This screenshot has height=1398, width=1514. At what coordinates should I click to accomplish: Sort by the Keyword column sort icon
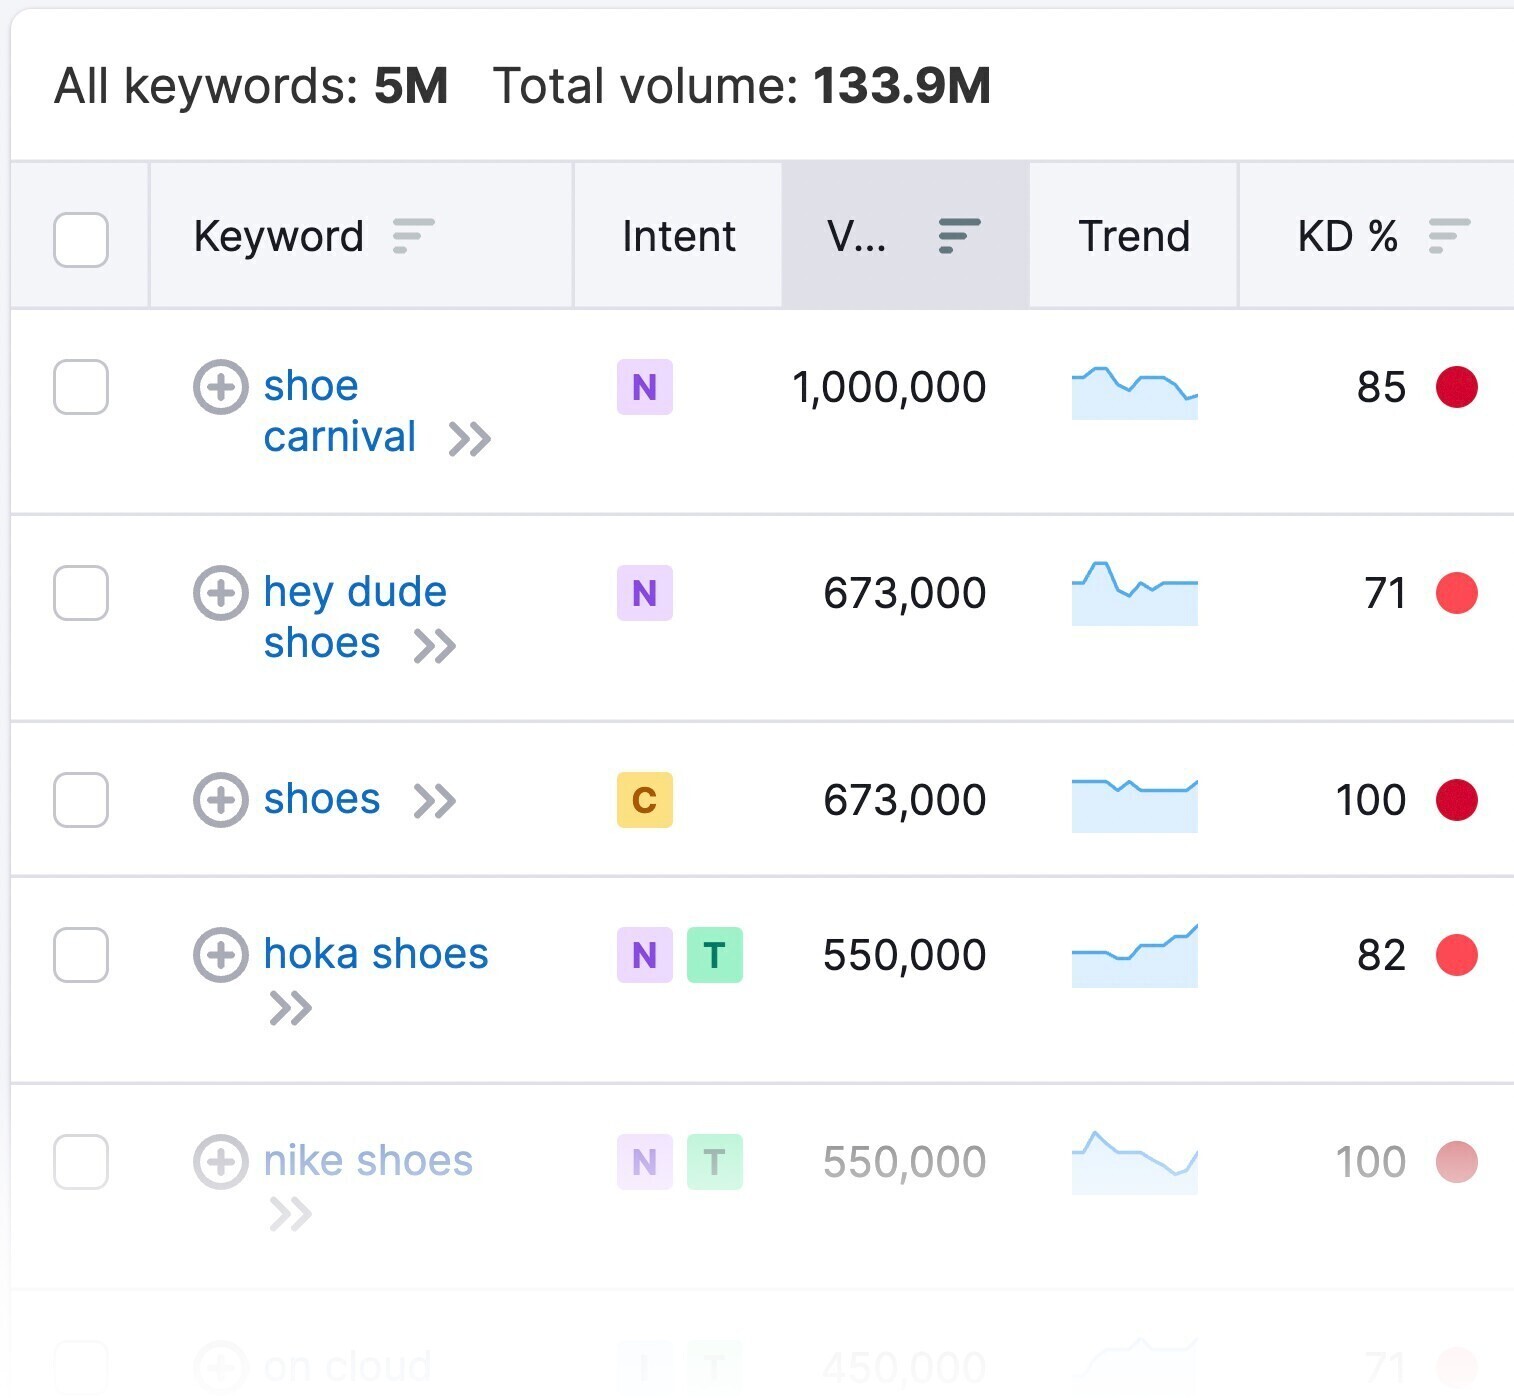413,237
